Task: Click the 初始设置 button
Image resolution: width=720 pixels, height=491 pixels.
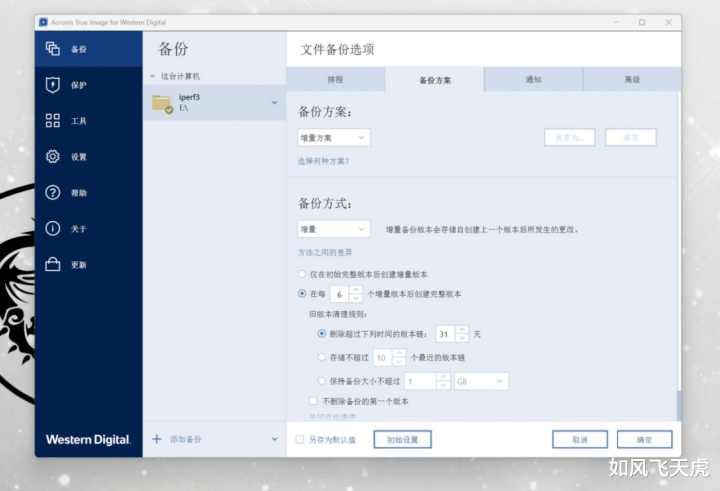Action: pos(402,440)
